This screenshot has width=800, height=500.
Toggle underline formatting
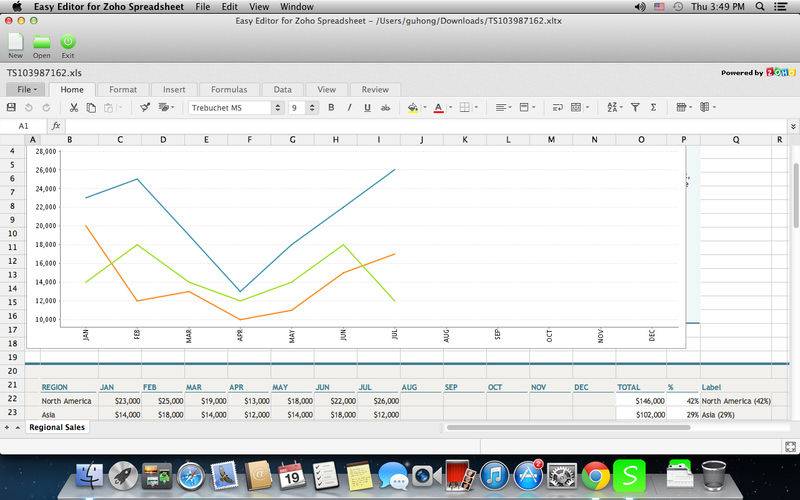pyautogui.click(x=367, y=107)
